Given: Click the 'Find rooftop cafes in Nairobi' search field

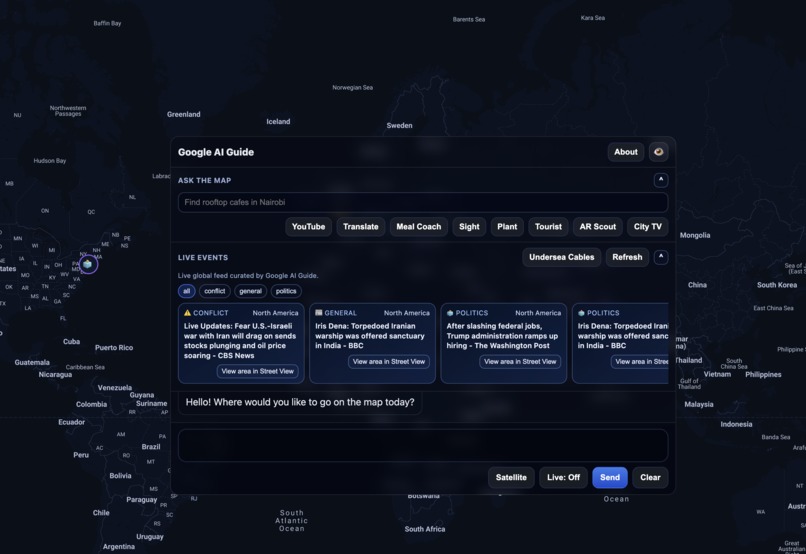Looking at the screenshot, I should (423, 202).
